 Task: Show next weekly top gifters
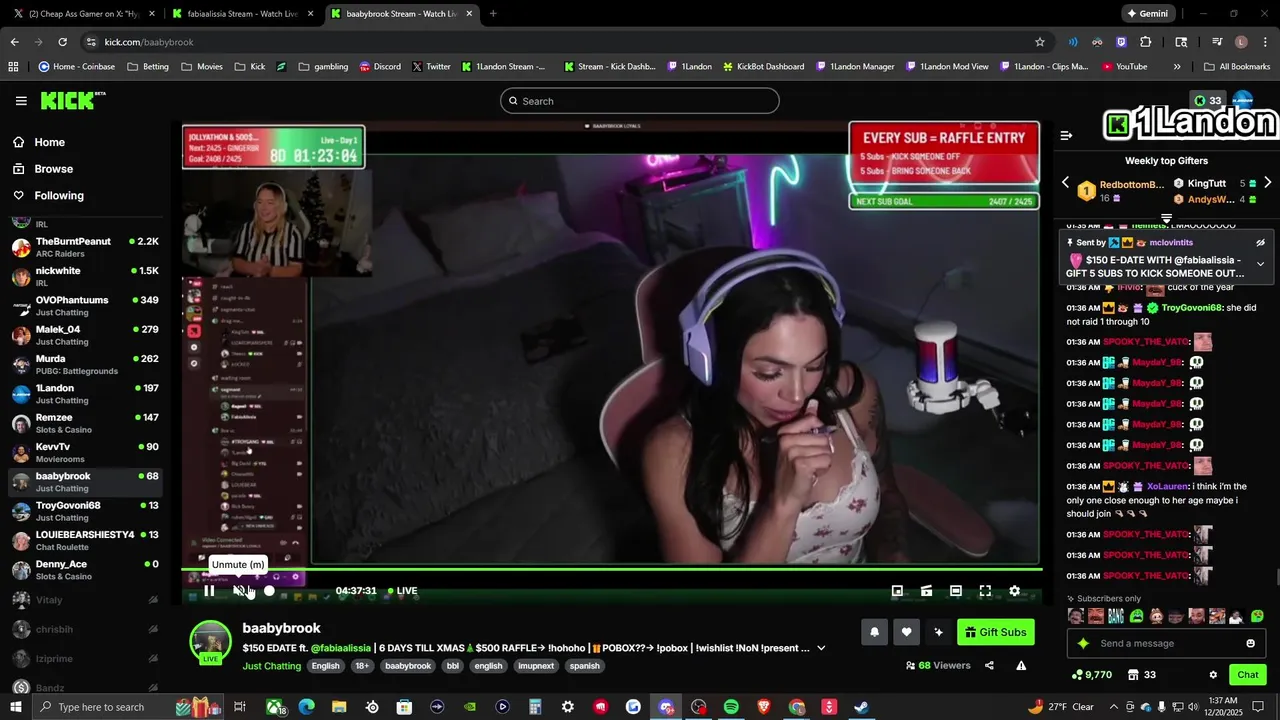1267,183
